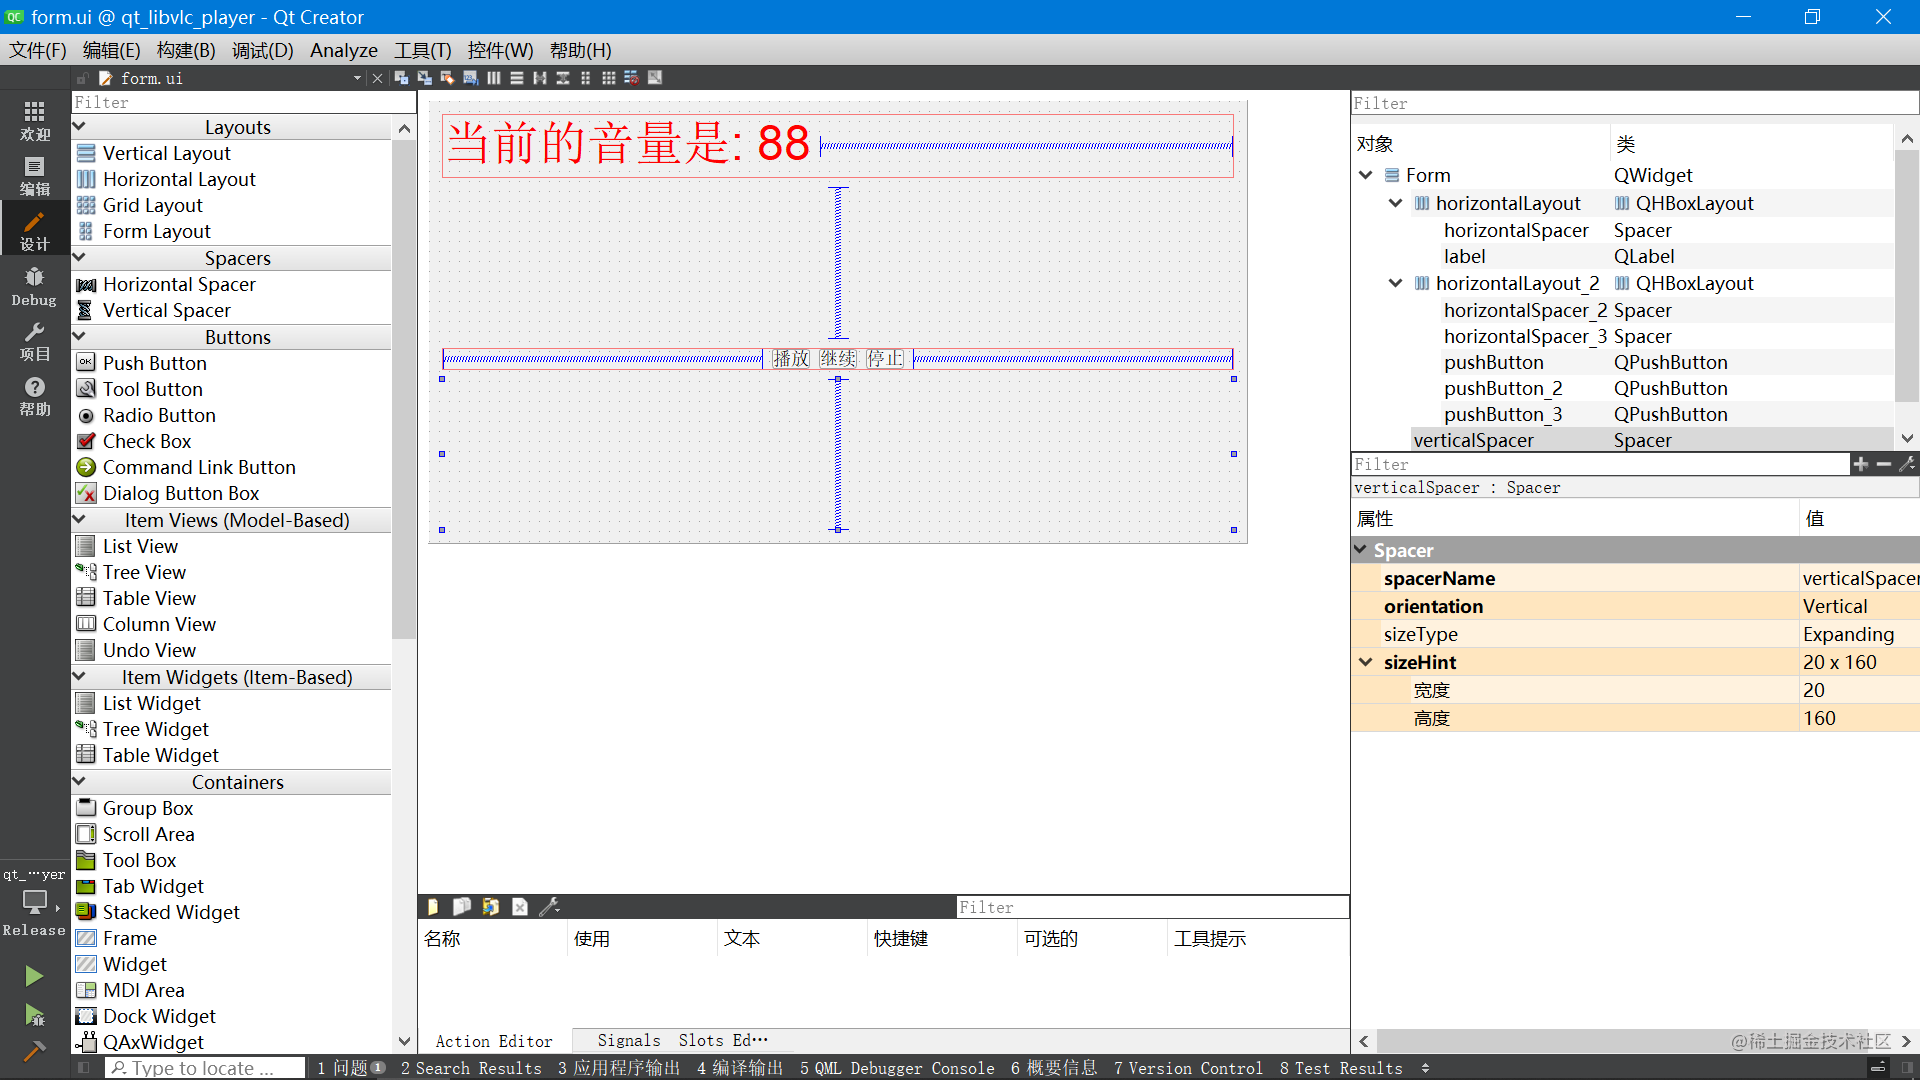Image resolution: width=1920 pixels, height=1080 pixels.
Task: Click the Type to locate search field
Action: tap(205, 1068)
